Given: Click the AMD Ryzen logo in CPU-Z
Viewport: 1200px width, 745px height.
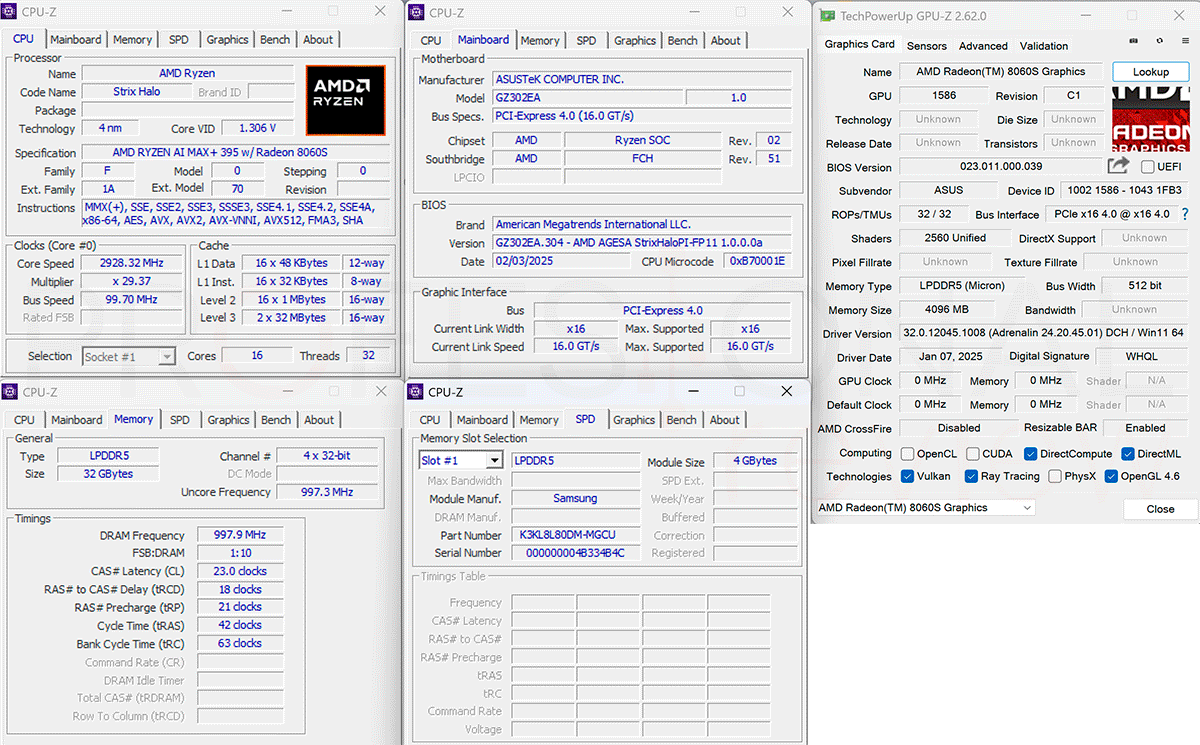Looking at the screenshot, I should (x=345, y=100).
